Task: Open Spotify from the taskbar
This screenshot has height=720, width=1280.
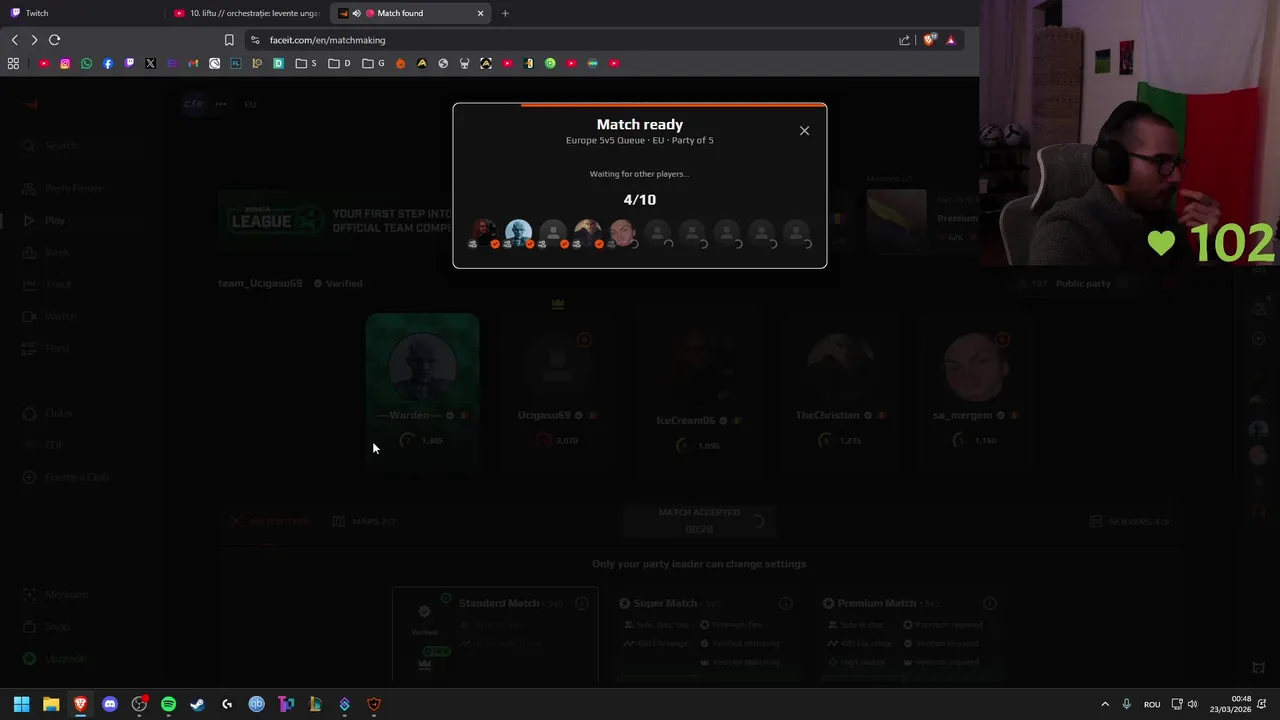Action: [x=168, y=704]
